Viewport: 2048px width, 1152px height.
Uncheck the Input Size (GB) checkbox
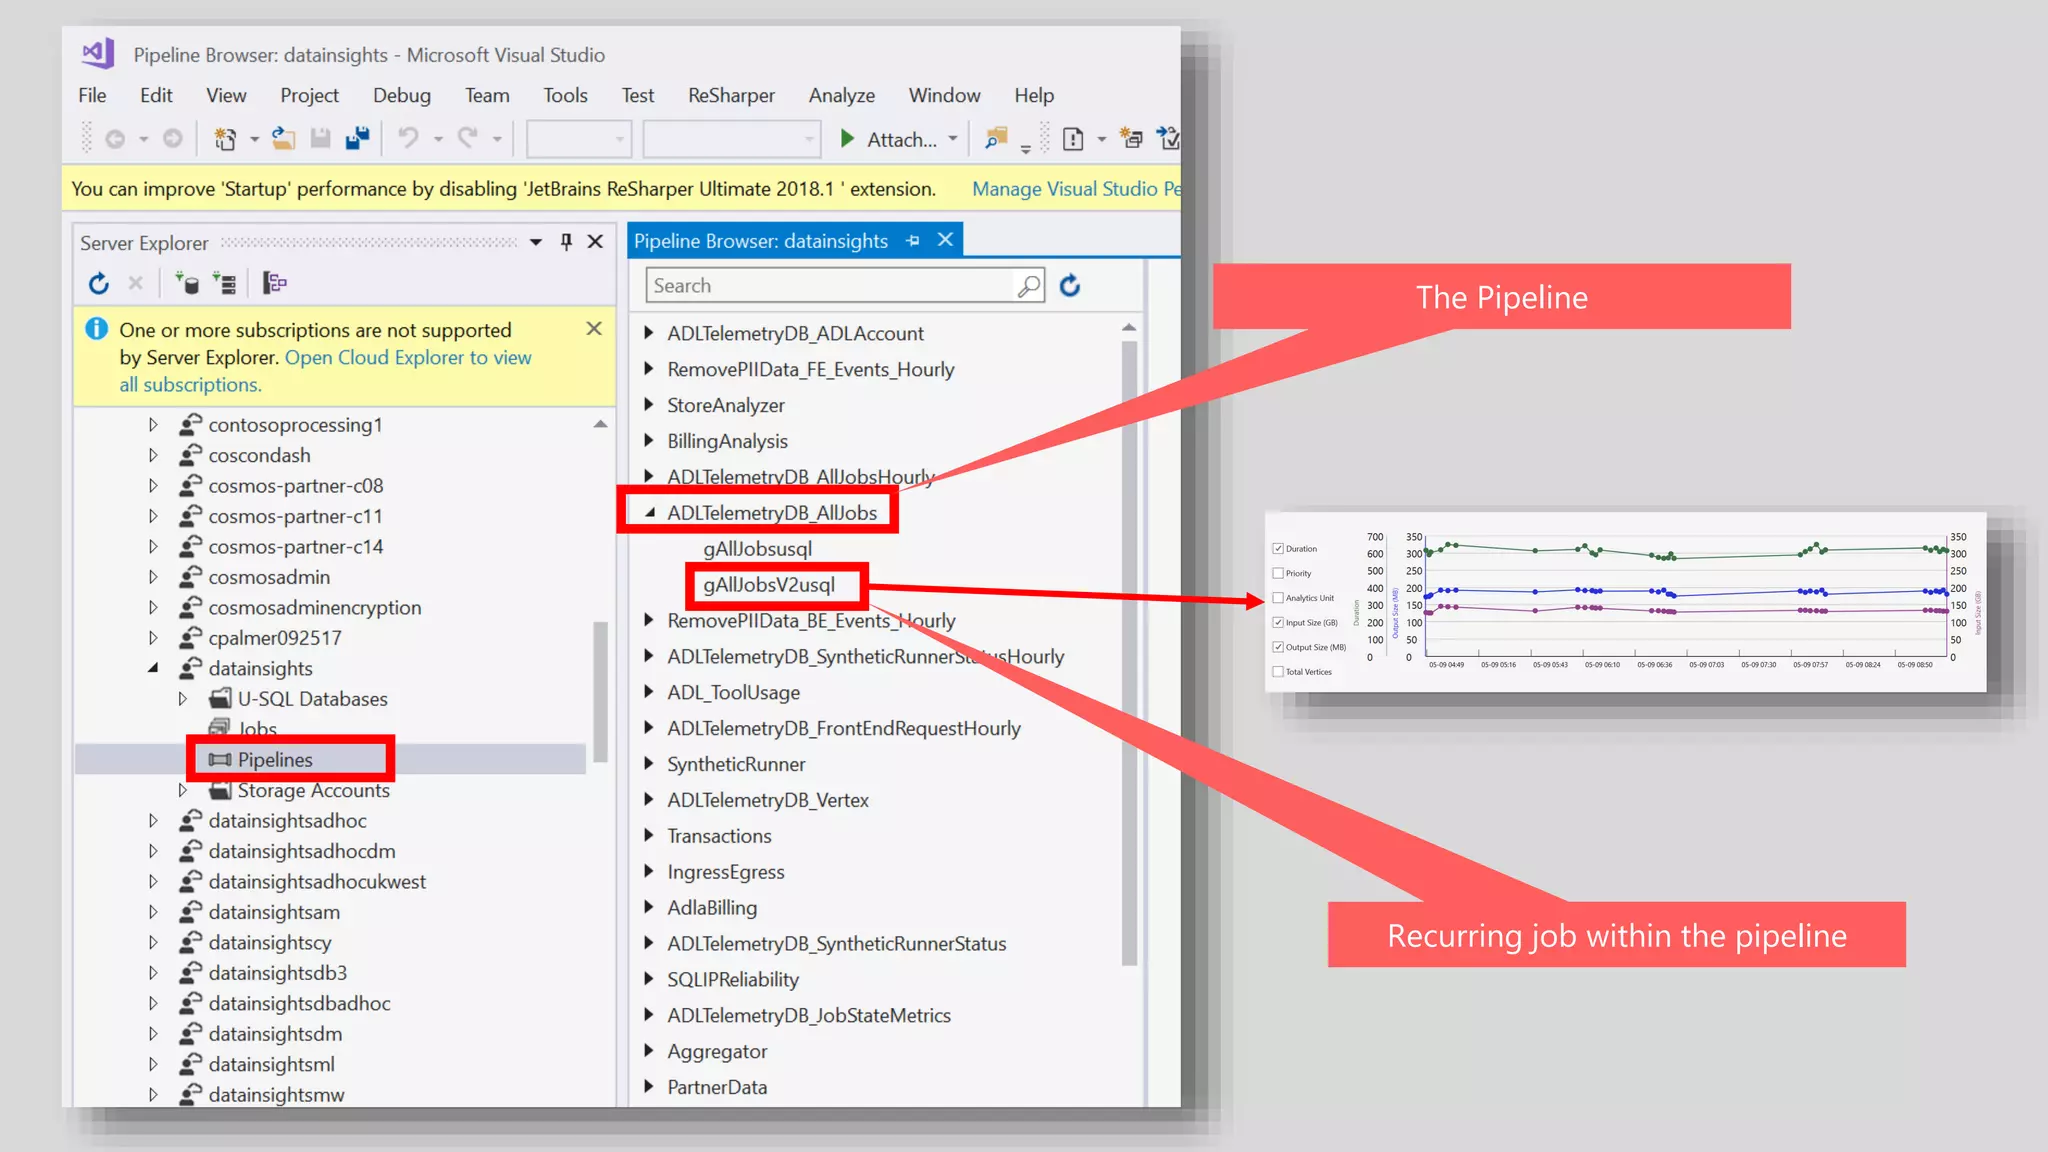[x=1278, y=622]
